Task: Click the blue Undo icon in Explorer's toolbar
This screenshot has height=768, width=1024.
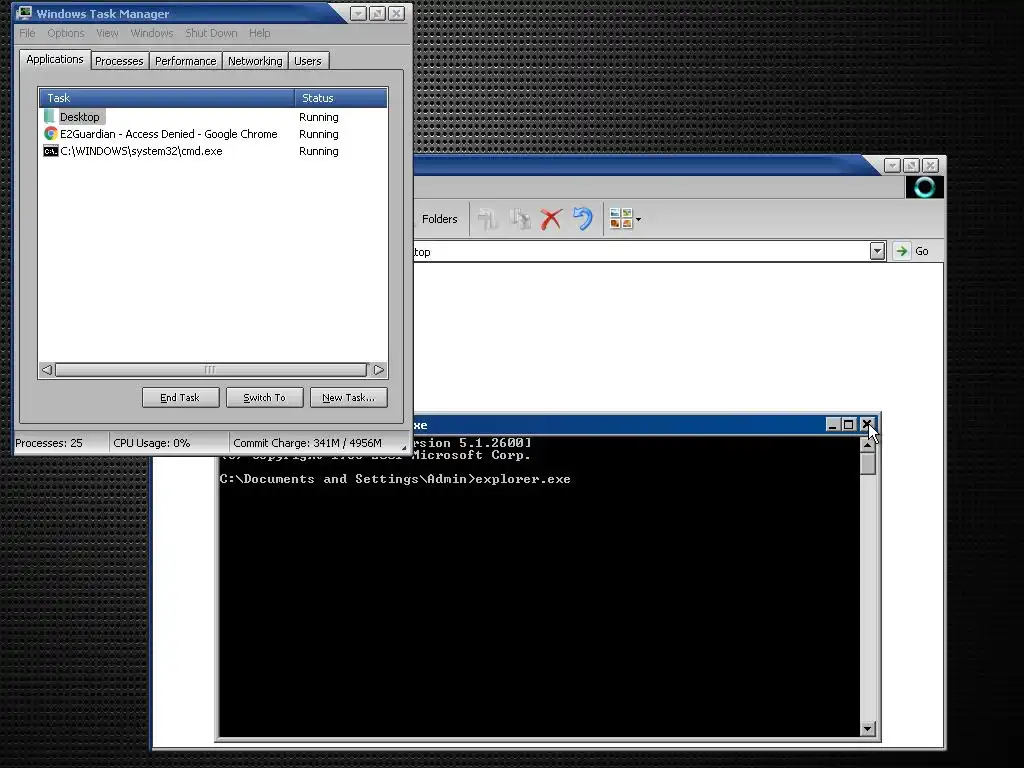Action: (583, 219)
